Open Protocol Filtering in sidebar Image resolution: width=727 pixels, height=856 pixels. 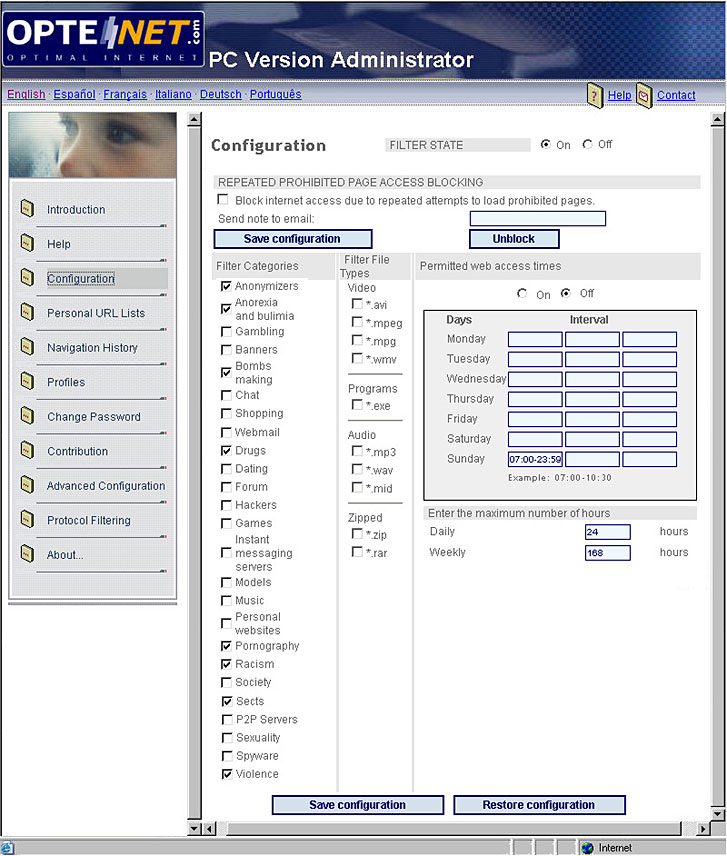tap(89, 520)
